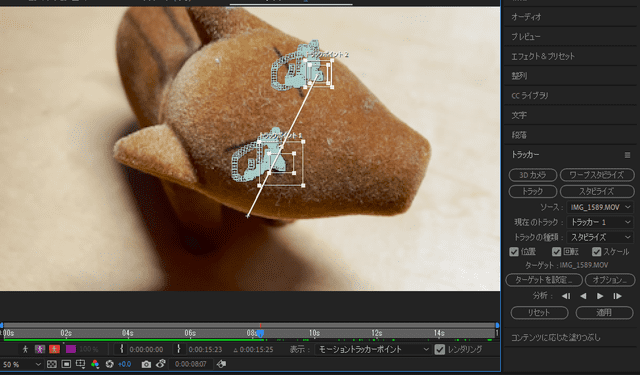Click the reset exposure aperture icon
The width and height of the screenshot is (640, 375).
(x=109, y=364)
